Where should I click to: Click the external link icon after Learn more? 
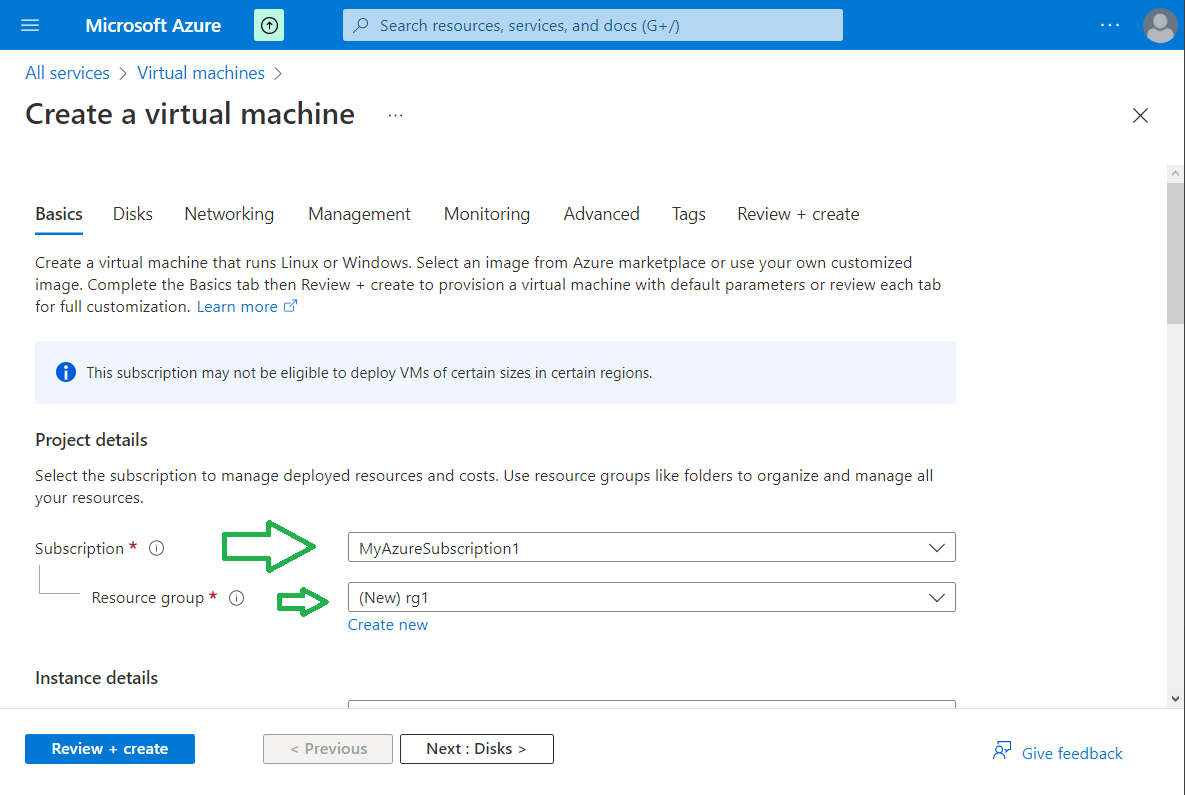coord(290,306)
